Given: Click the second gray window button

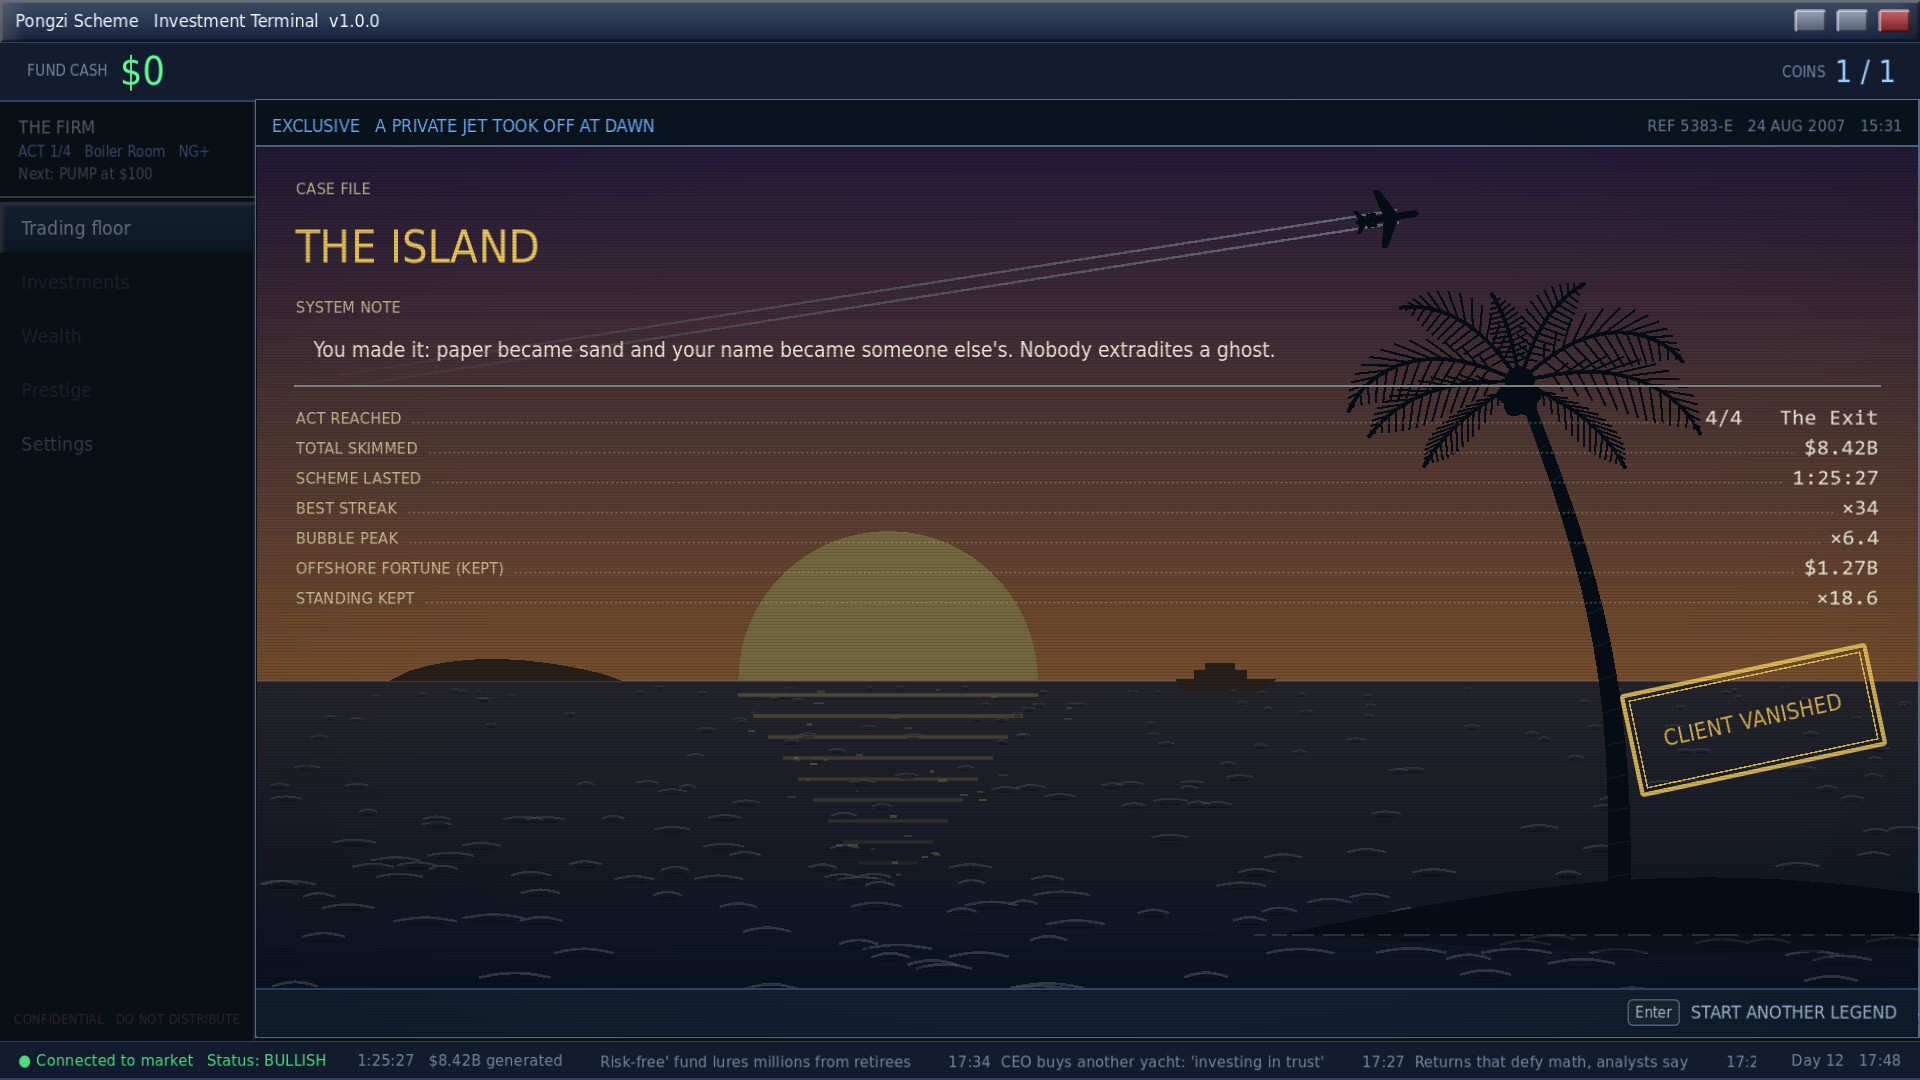Looking at the screenshot, I should (1851, 20).
